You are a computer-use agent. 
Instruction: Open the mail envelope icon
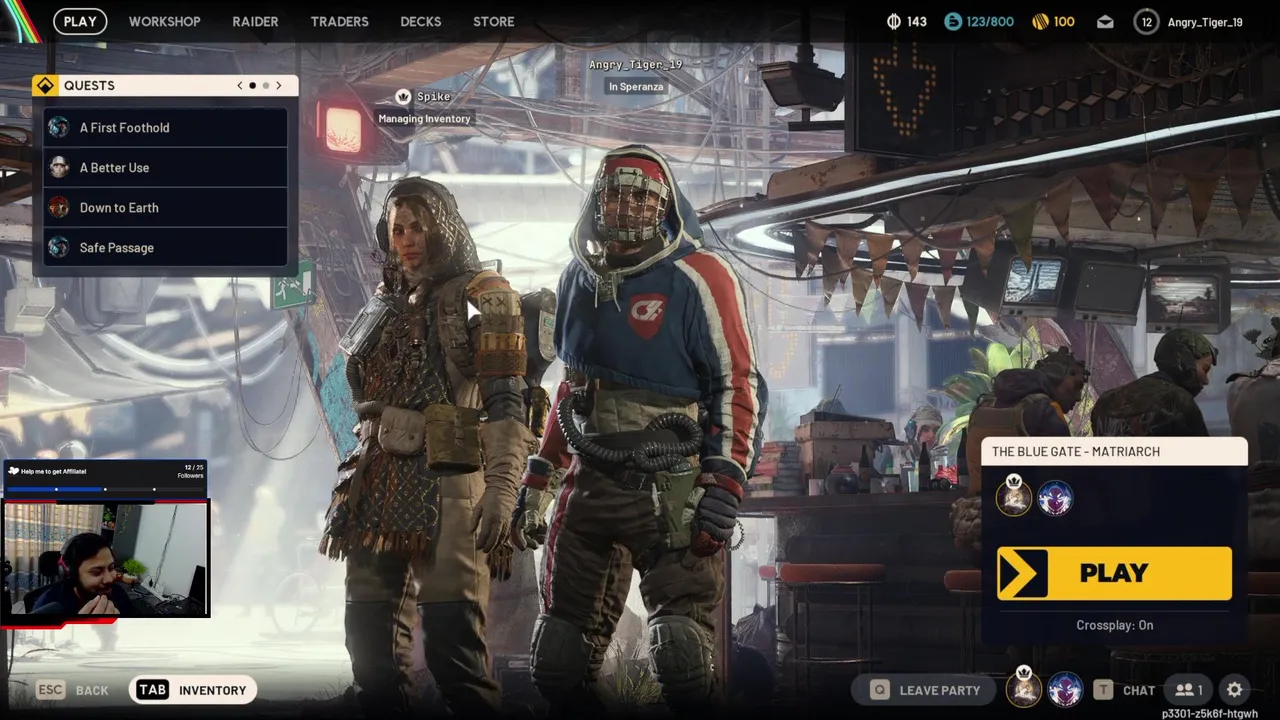click(x=1105, y=22)
